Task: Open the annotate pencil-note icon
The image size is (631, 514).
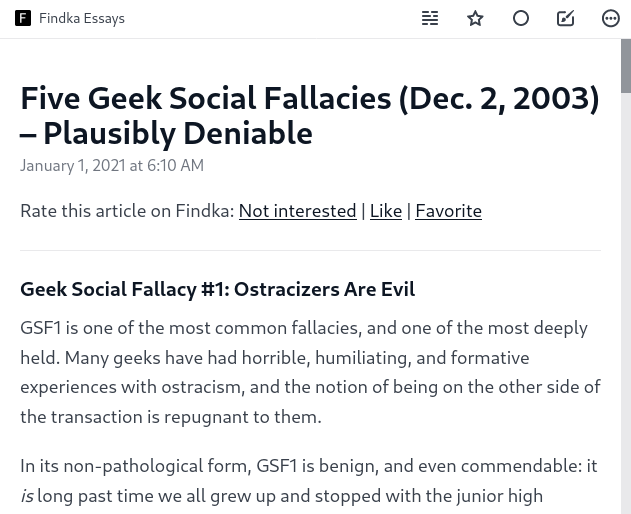Action: 565,19
